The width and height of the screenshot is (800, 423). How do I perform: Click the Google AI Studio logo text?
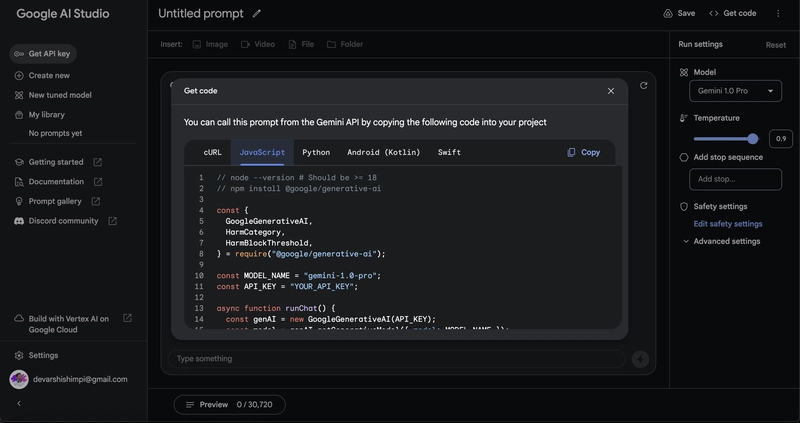[x=63, y=14]
